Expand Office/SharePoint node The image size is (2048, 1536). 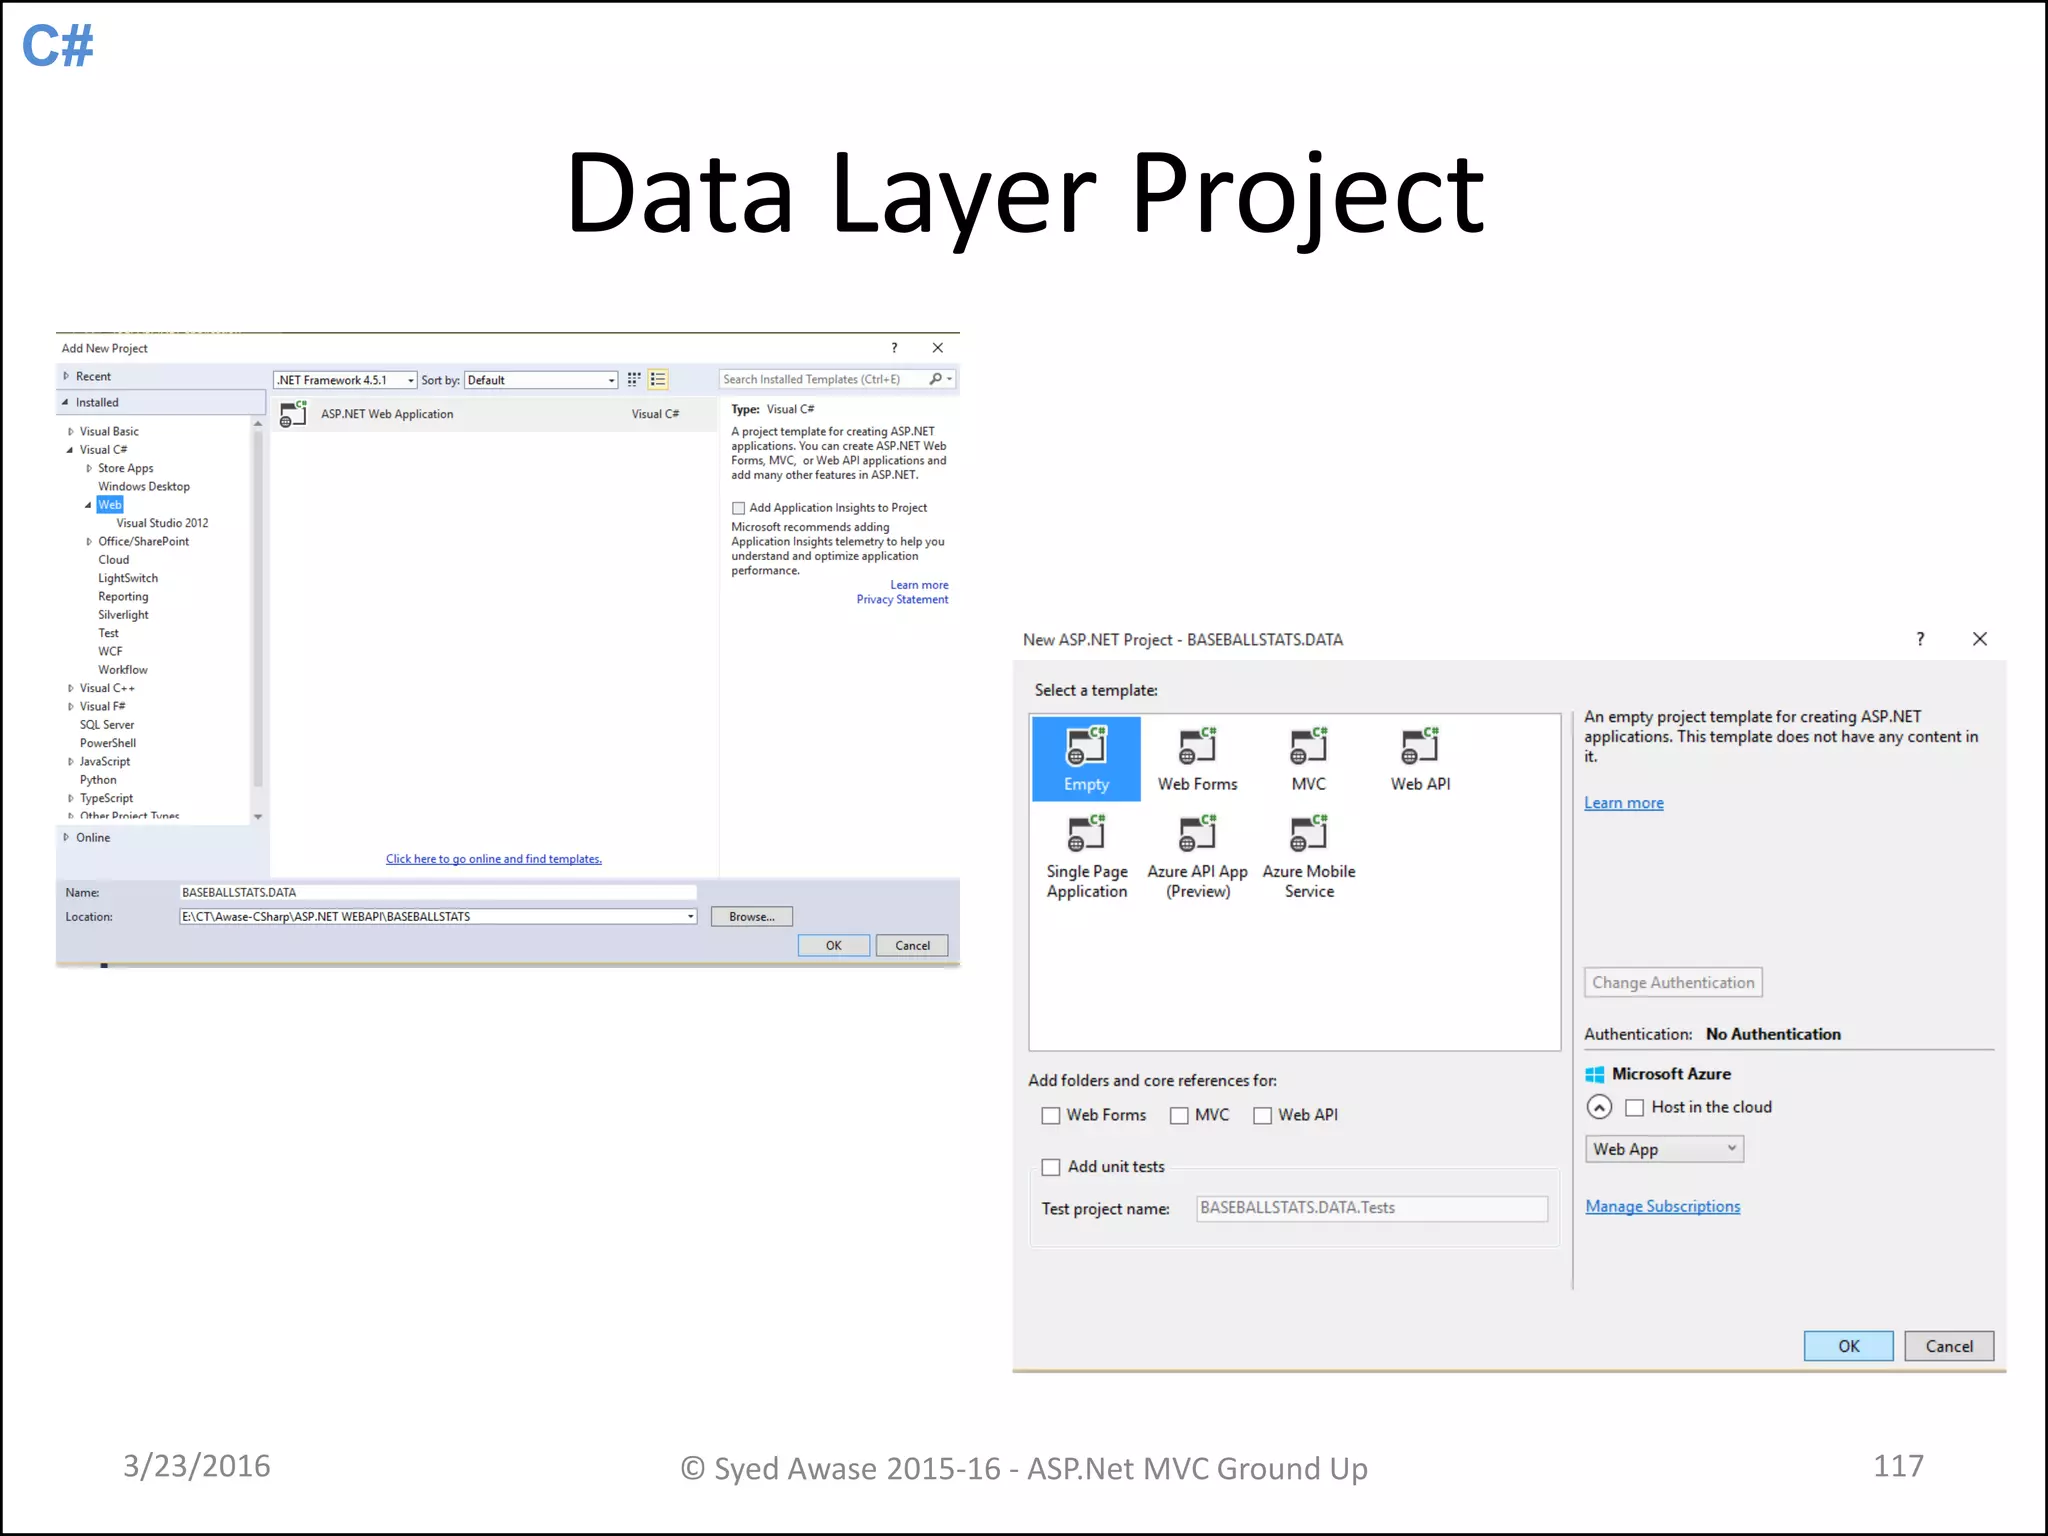[x=89, y=542]
